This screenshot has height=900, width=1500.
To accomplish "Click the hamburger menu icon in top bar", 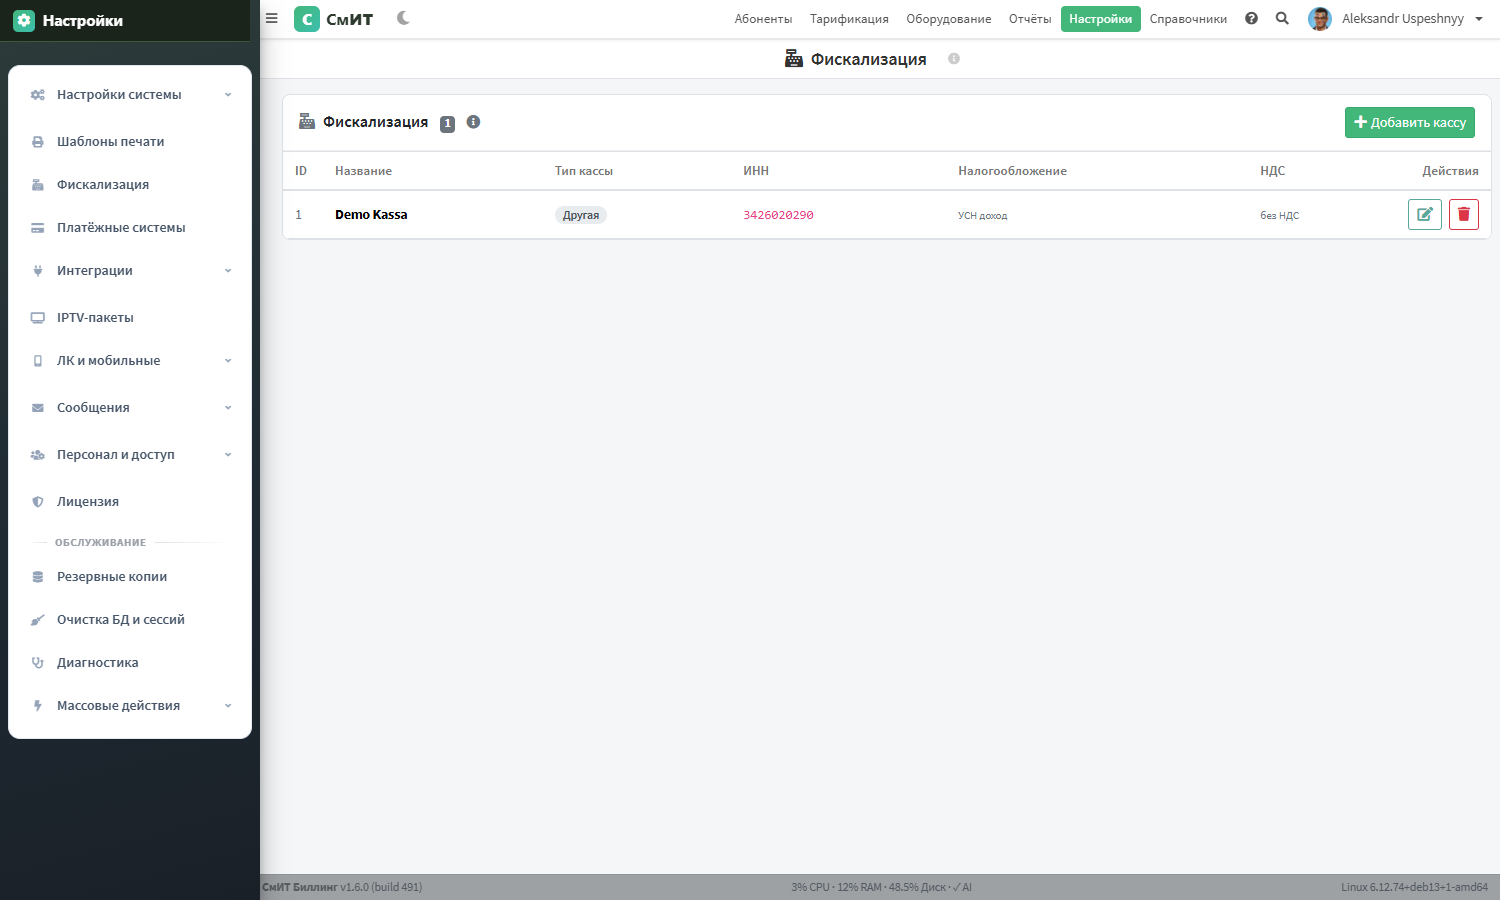I will [x=271, y=18].
